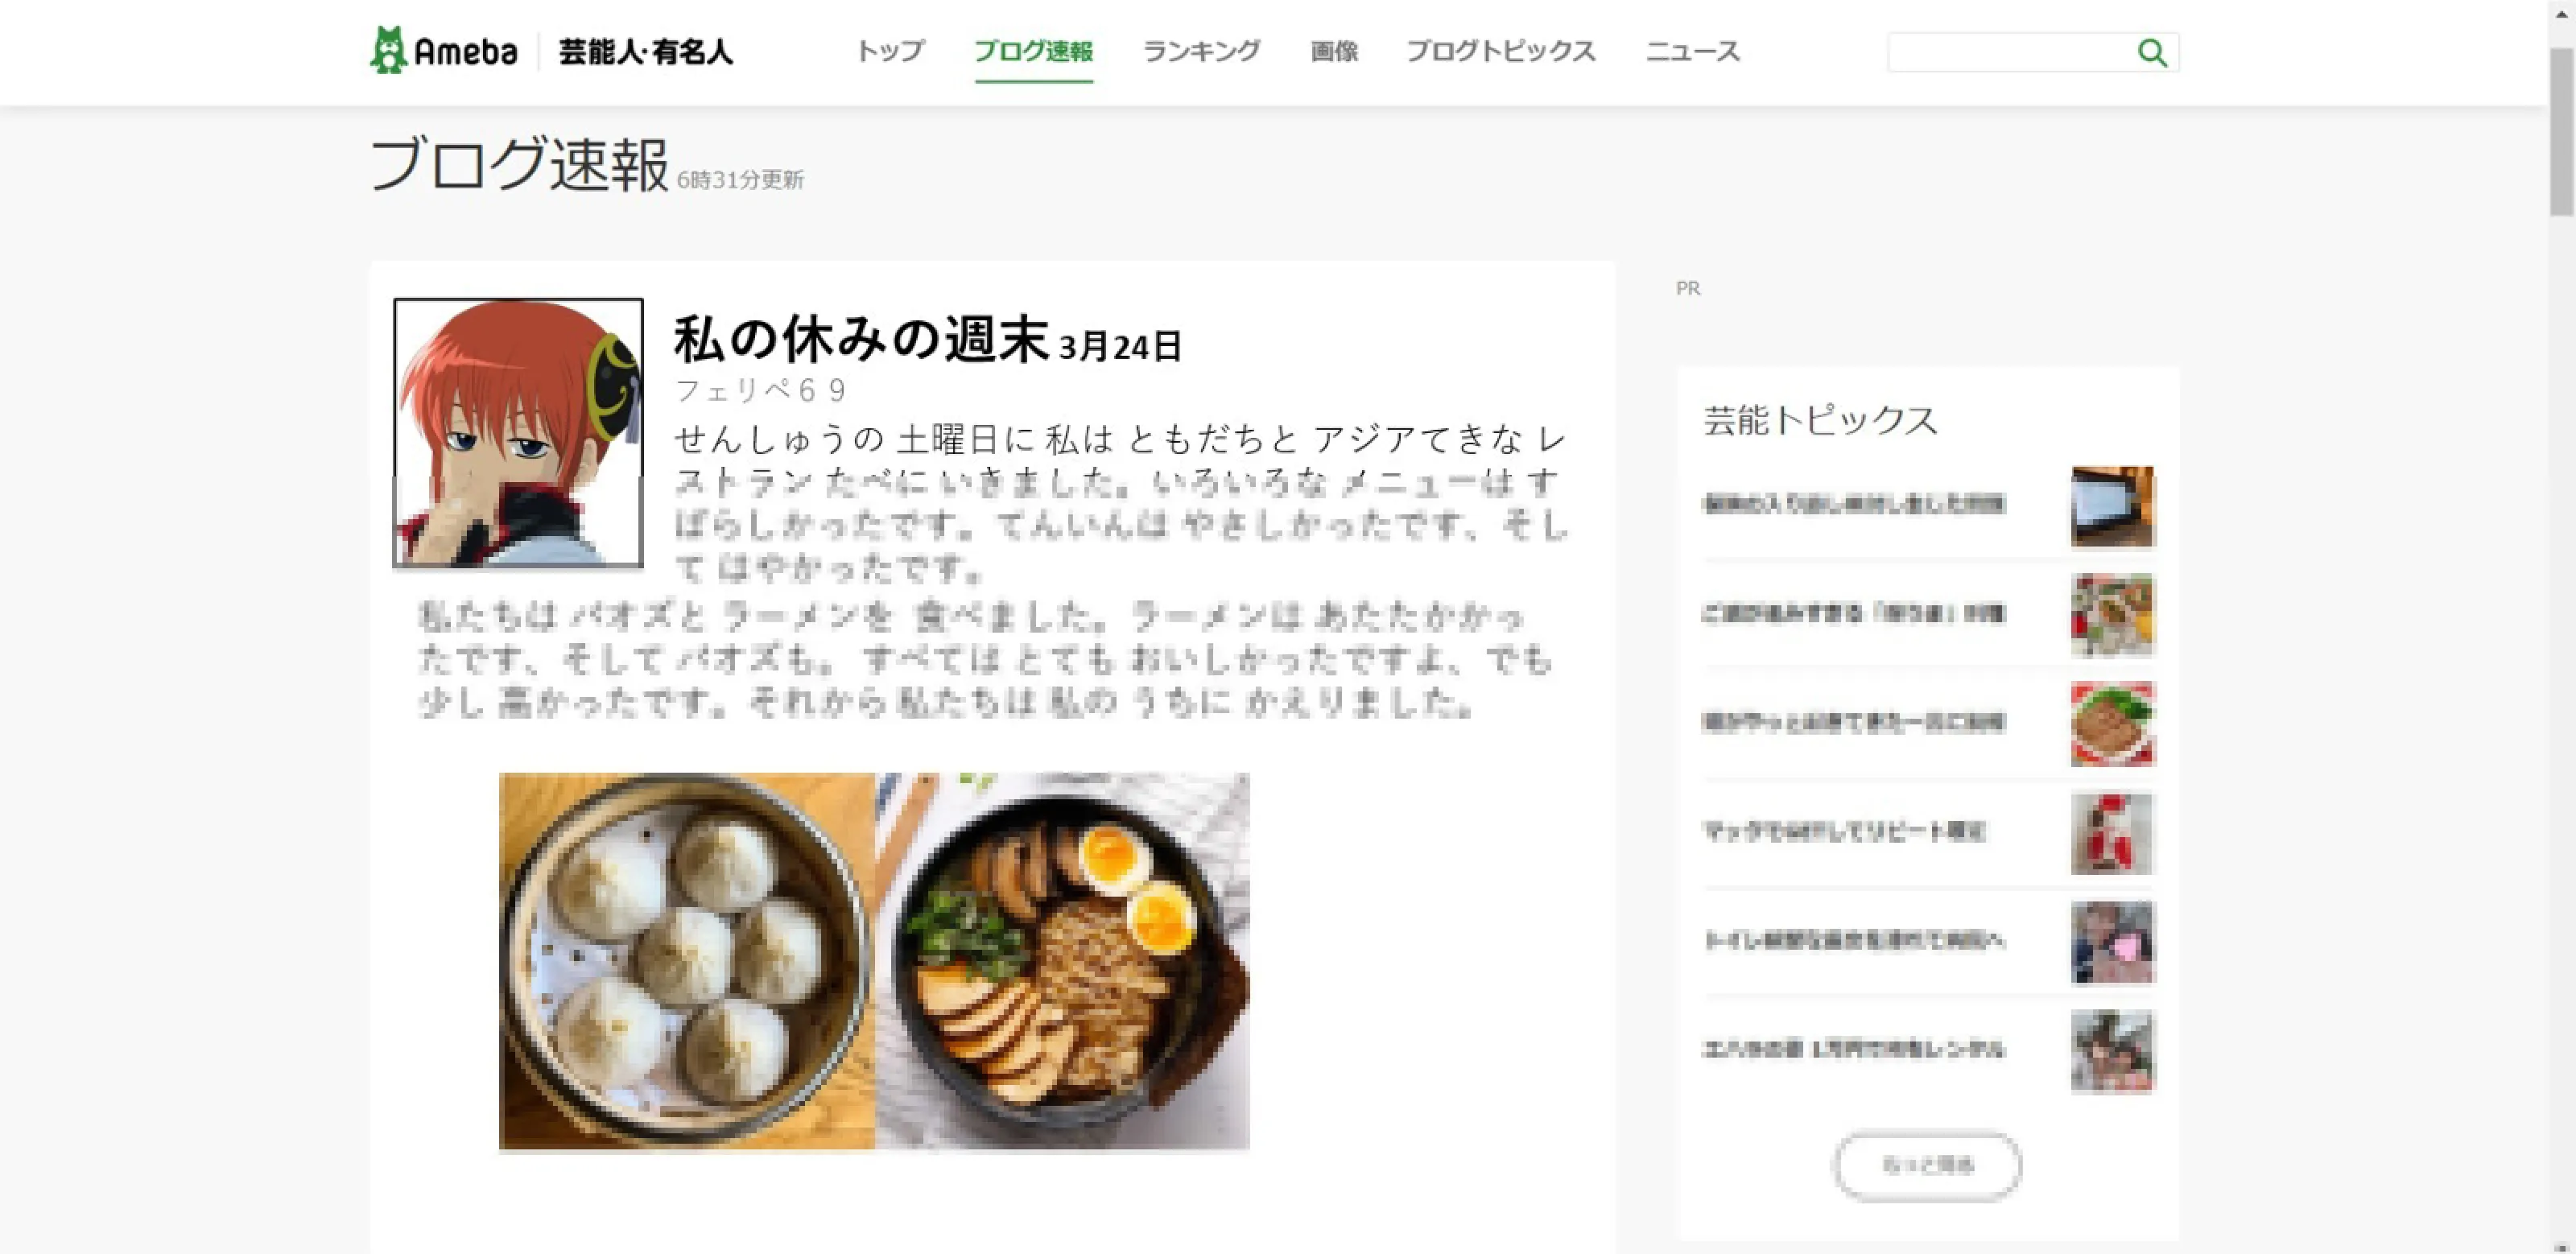Open the second topic thumbnail with salad

coord(2112,615)
